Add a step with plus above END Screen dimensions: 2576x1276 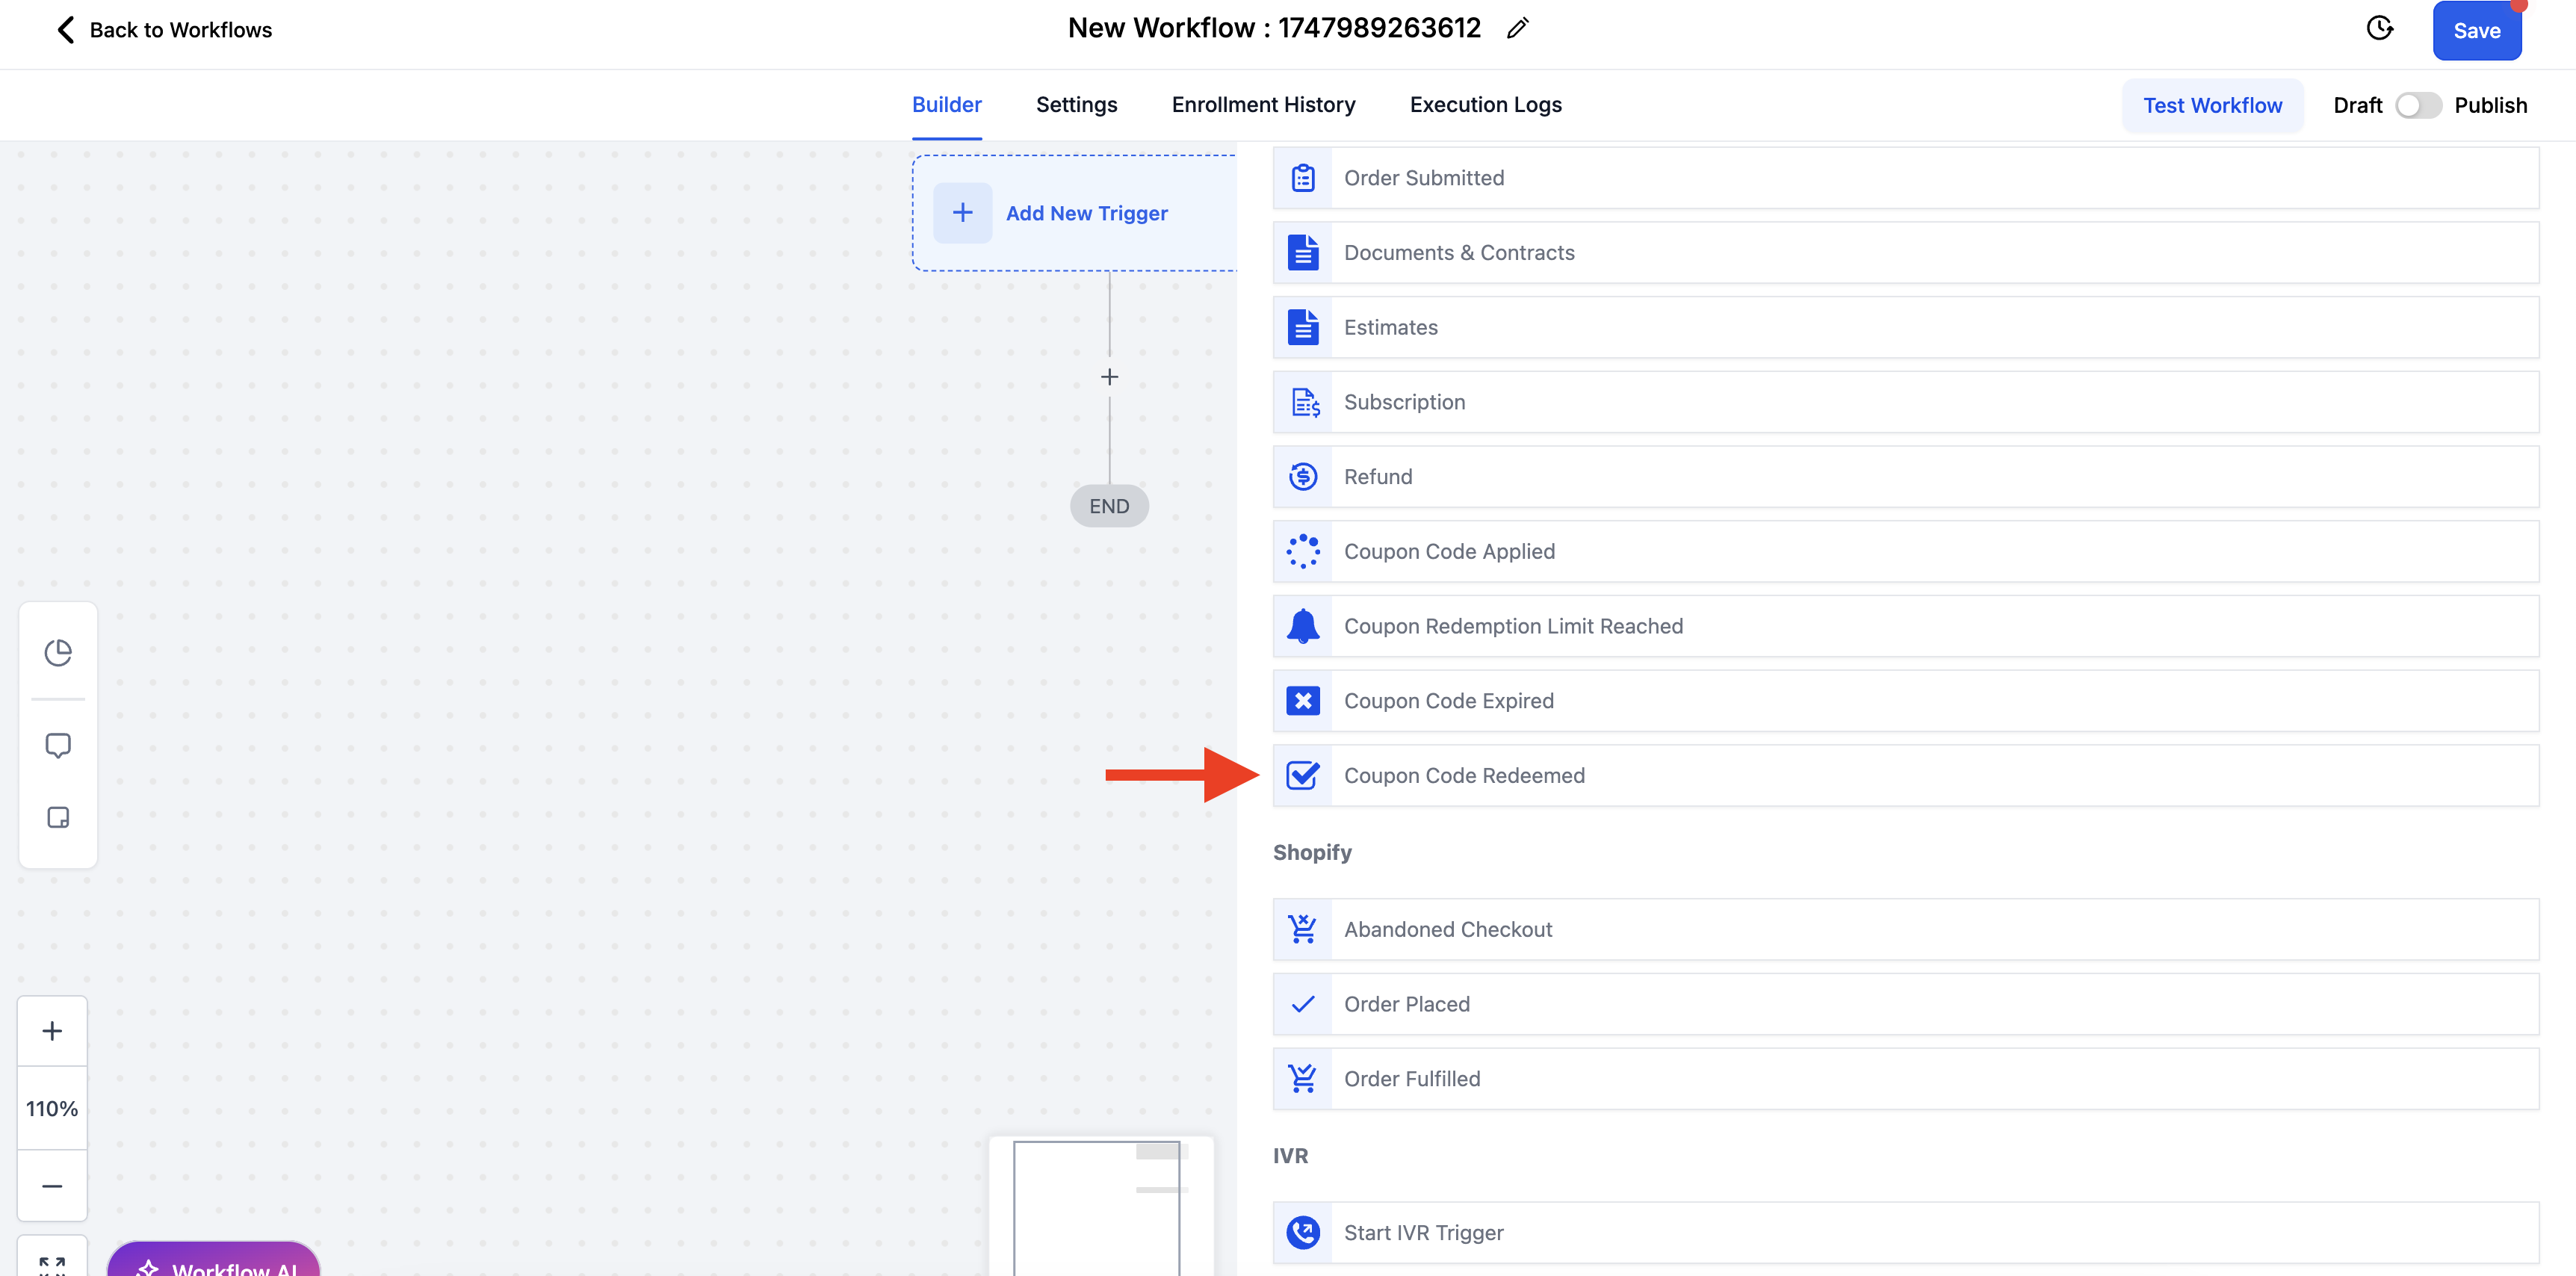pyautogui.click(x=1109, y=377)
